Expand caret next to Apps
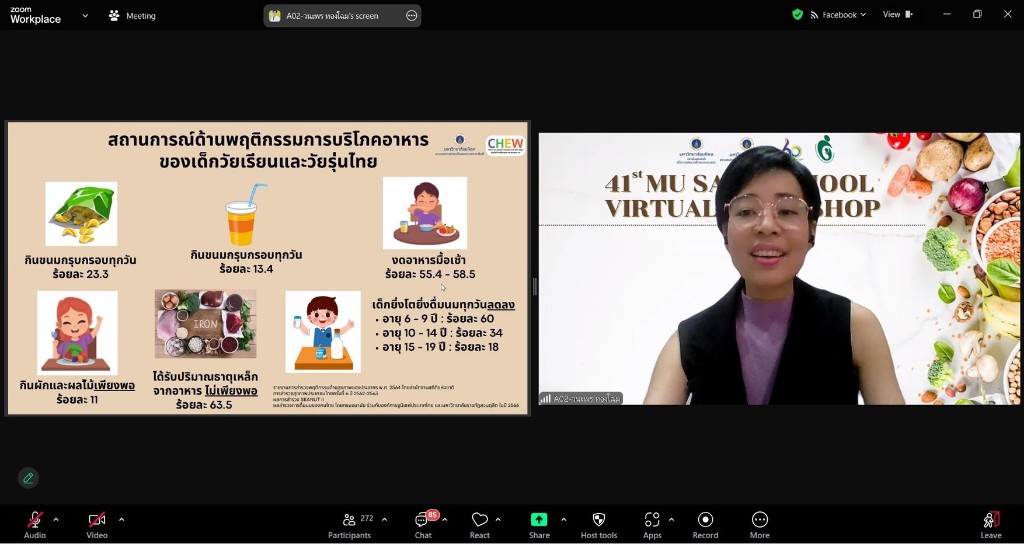Viewport: 1024px width, 544px height. 671,520
